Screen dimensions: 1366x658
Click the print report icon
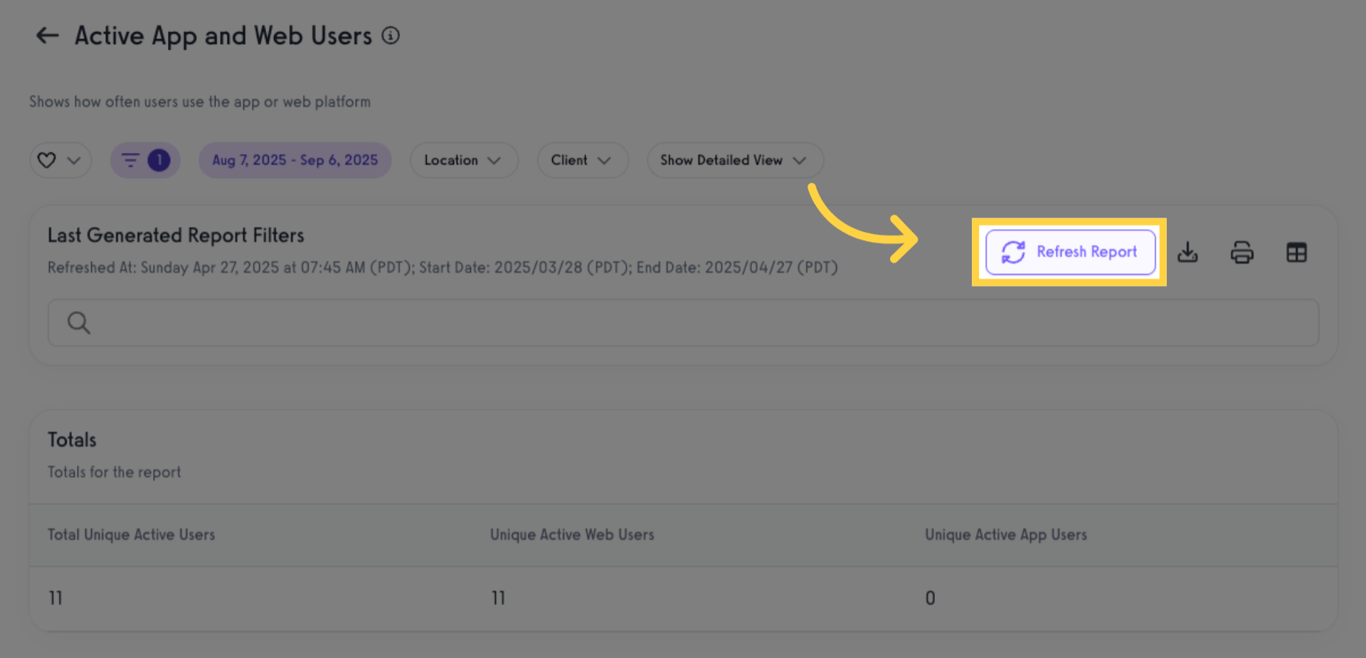[1242, 252]
